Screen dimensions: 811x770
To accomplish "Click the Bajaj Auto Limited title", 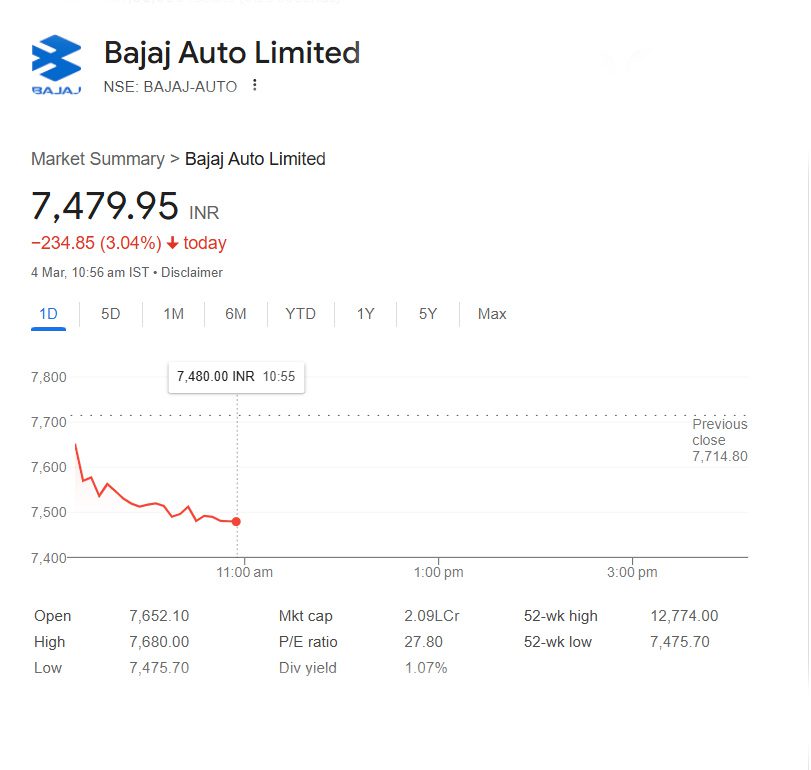I will [x=232, y=53].
